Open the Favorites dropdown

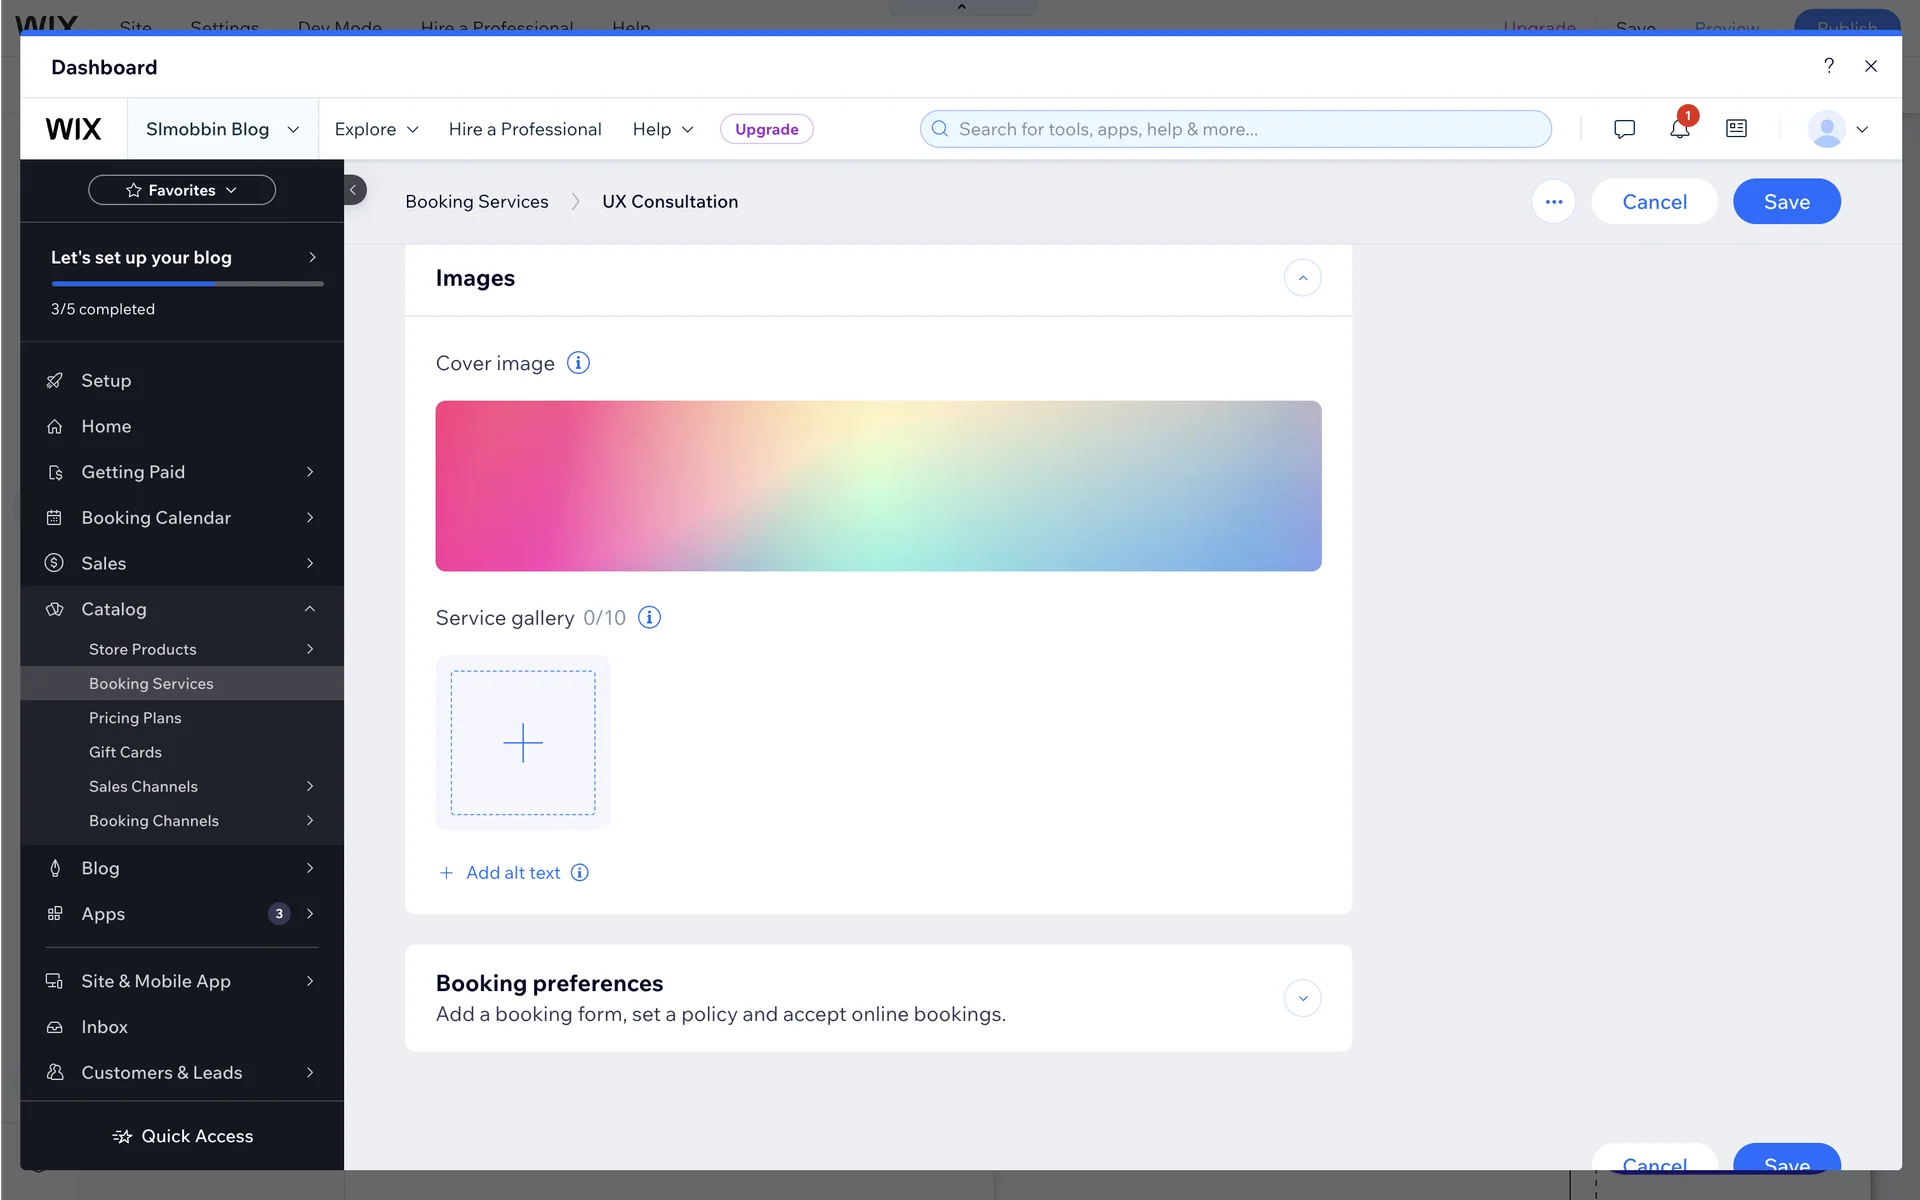pyautogui.click(x=182, y=190)
